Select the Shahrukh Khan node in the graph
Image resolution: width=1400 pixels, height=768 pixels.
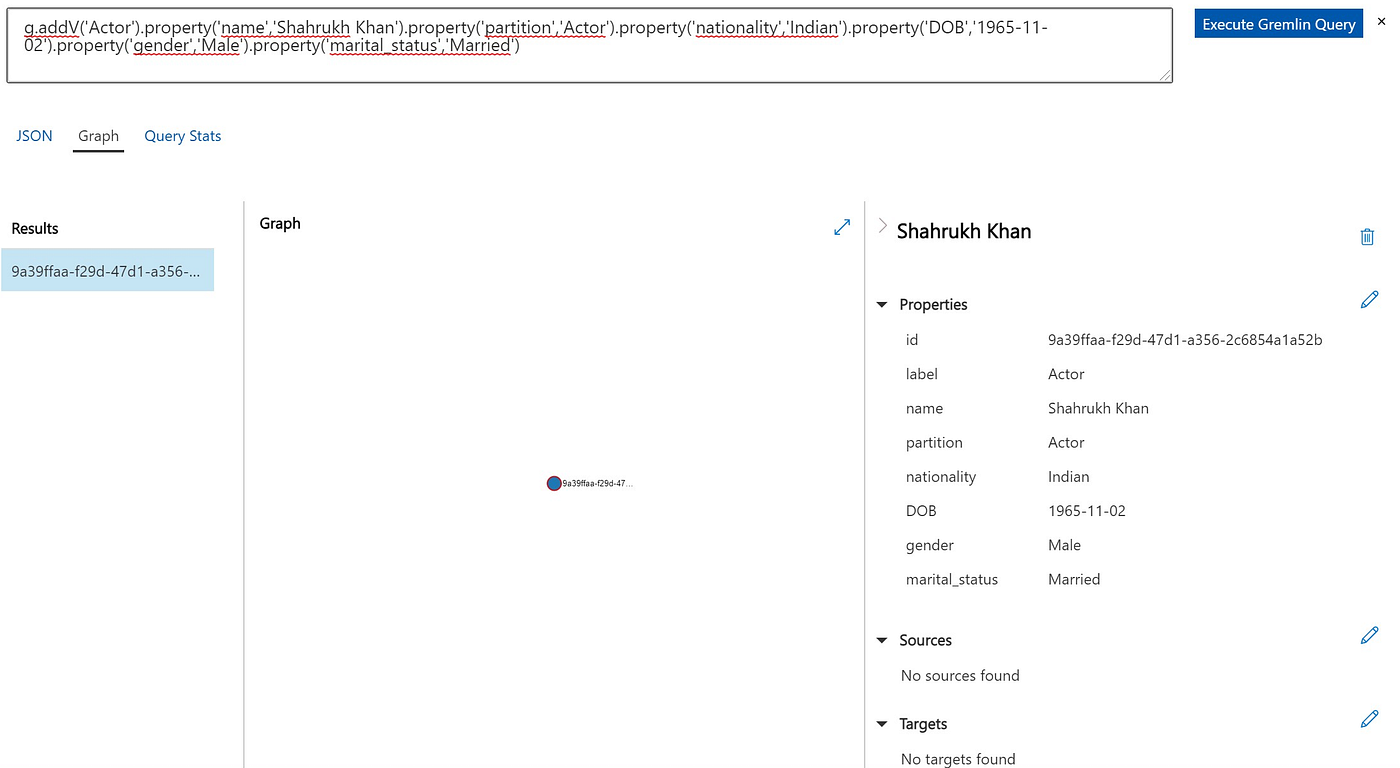coord(554,483)
